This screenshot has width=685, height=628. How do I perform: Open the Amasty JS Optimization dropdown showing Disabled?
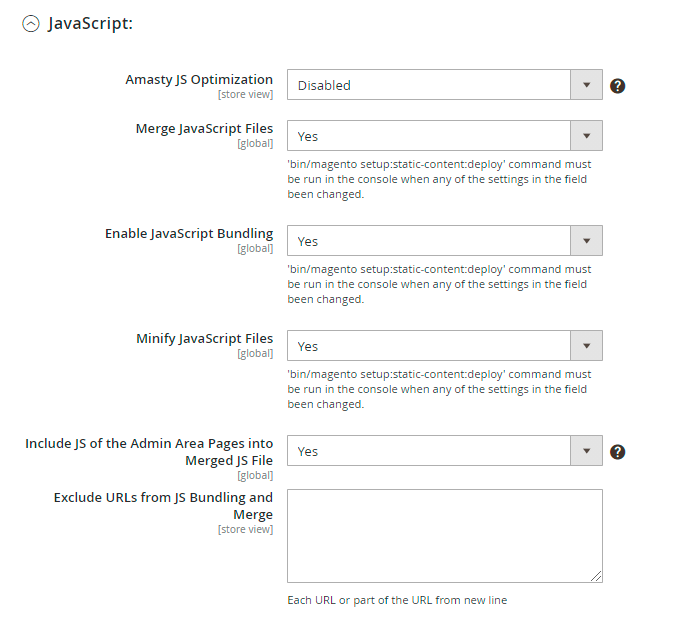click(x=430, y=85)
